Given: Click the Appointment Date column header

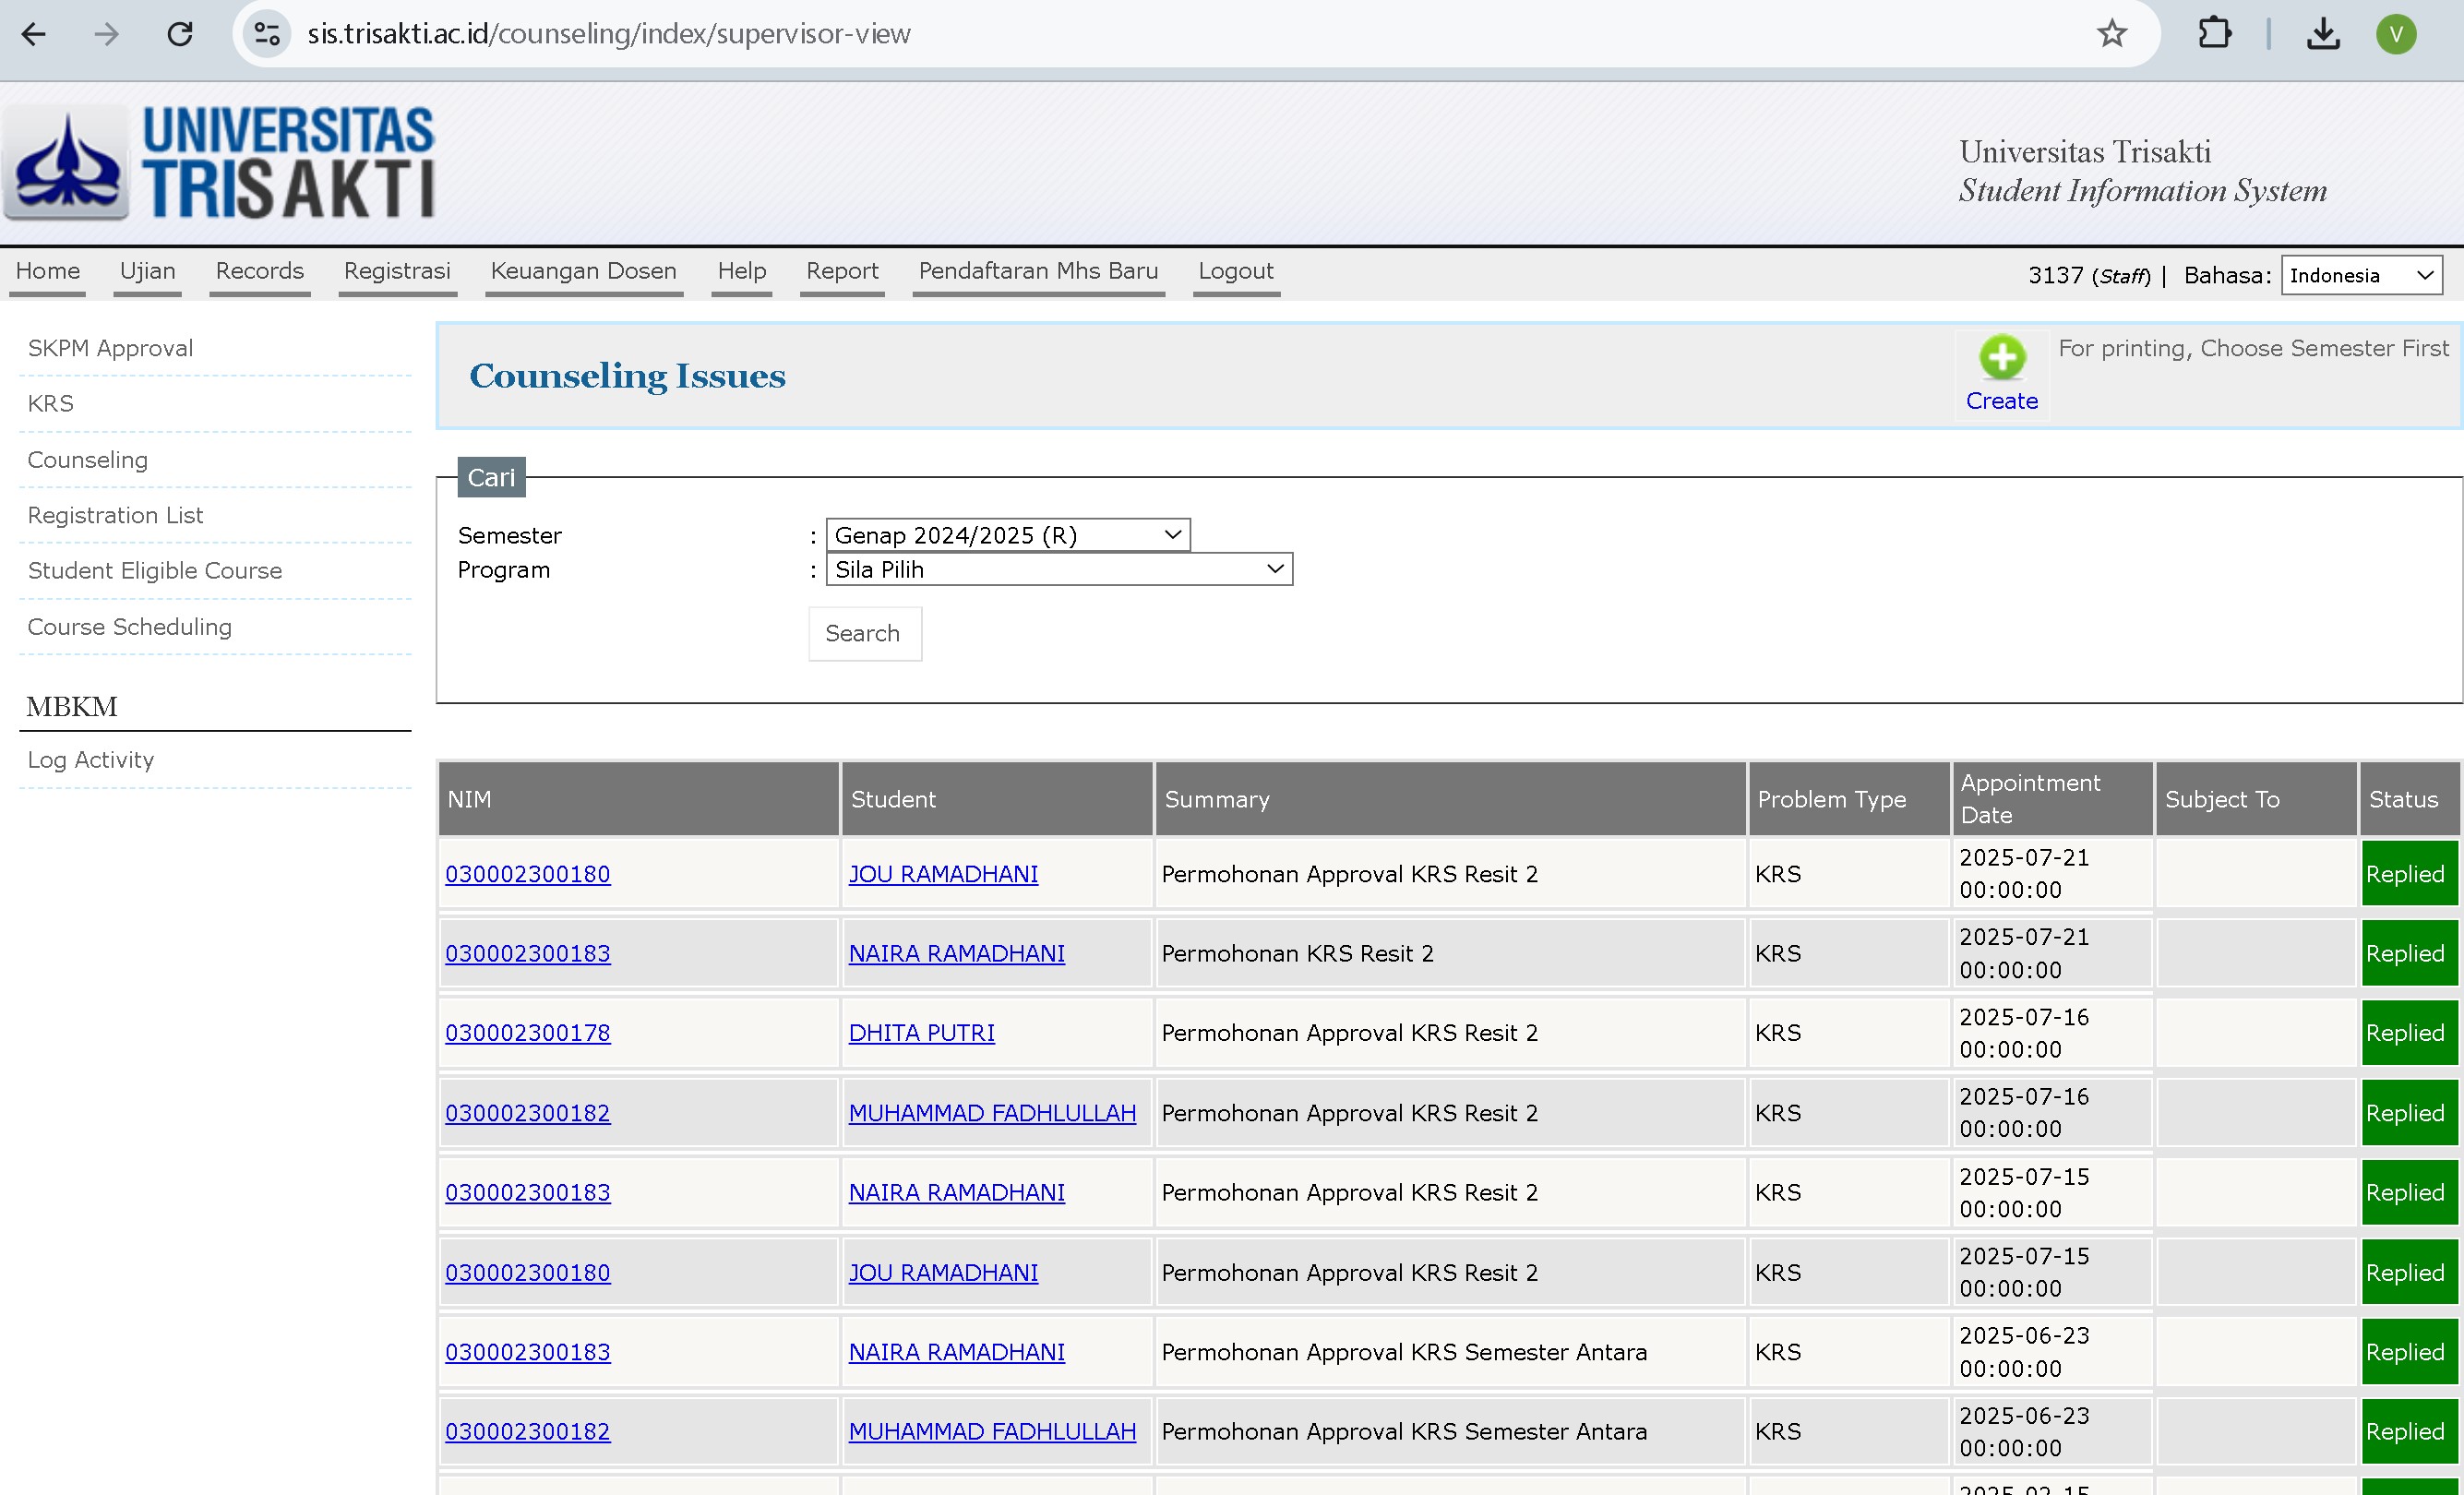Looking at the screenshot, I should point(2052,799).
